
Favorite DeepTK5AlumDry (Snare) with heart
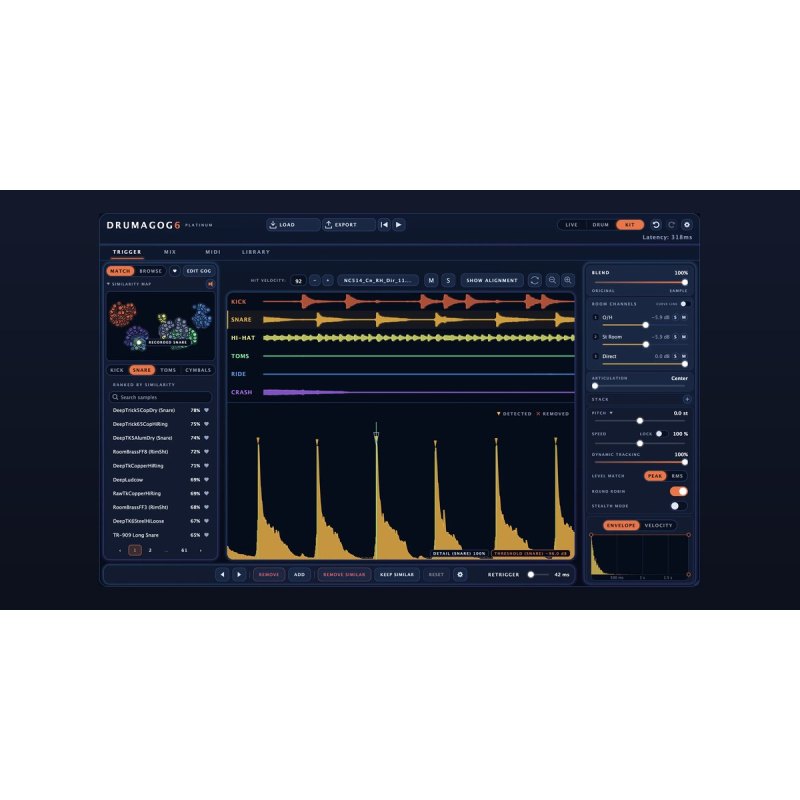point(207,438)
